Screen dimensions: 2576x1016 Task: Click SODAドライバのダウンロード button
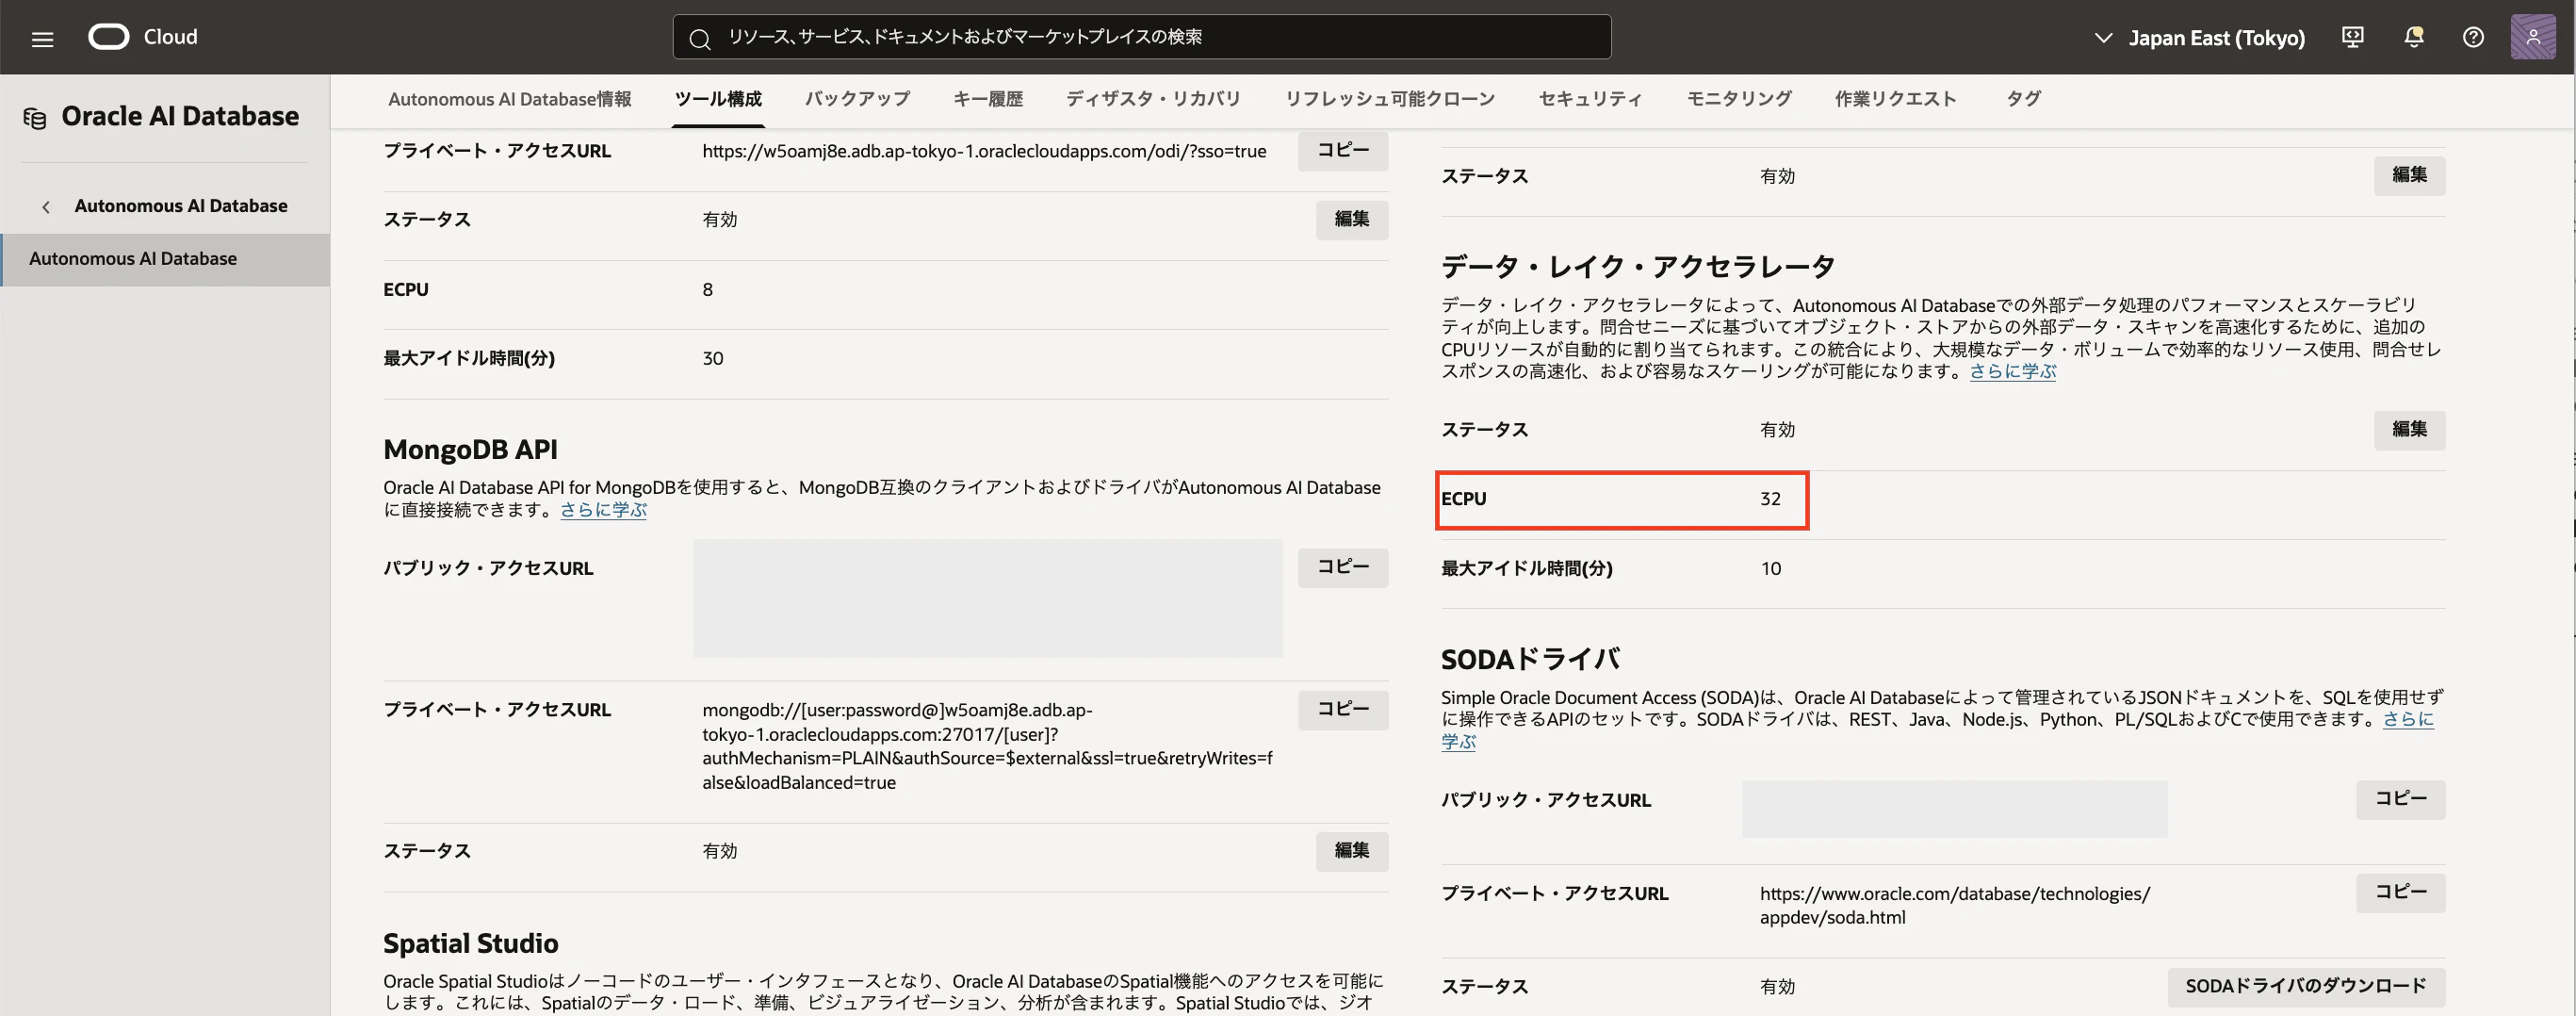(x=2306, y=986)
